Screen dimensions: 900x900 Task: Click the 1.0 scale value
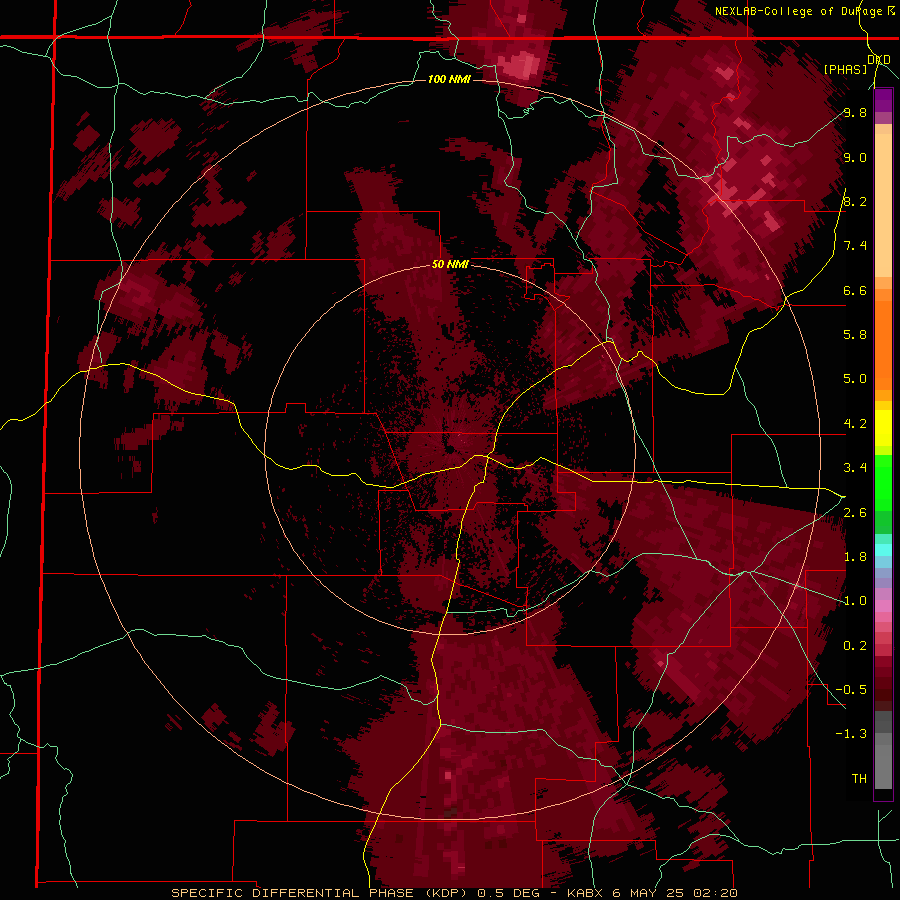click(855, 601)
